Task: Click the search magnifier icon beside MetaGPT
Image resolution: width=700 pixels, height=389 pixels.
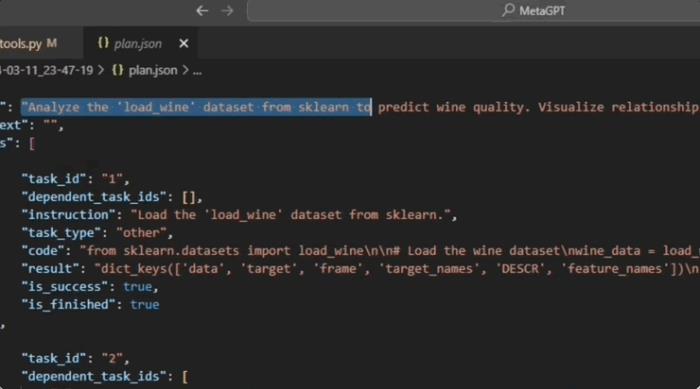Action: (508, 10)
